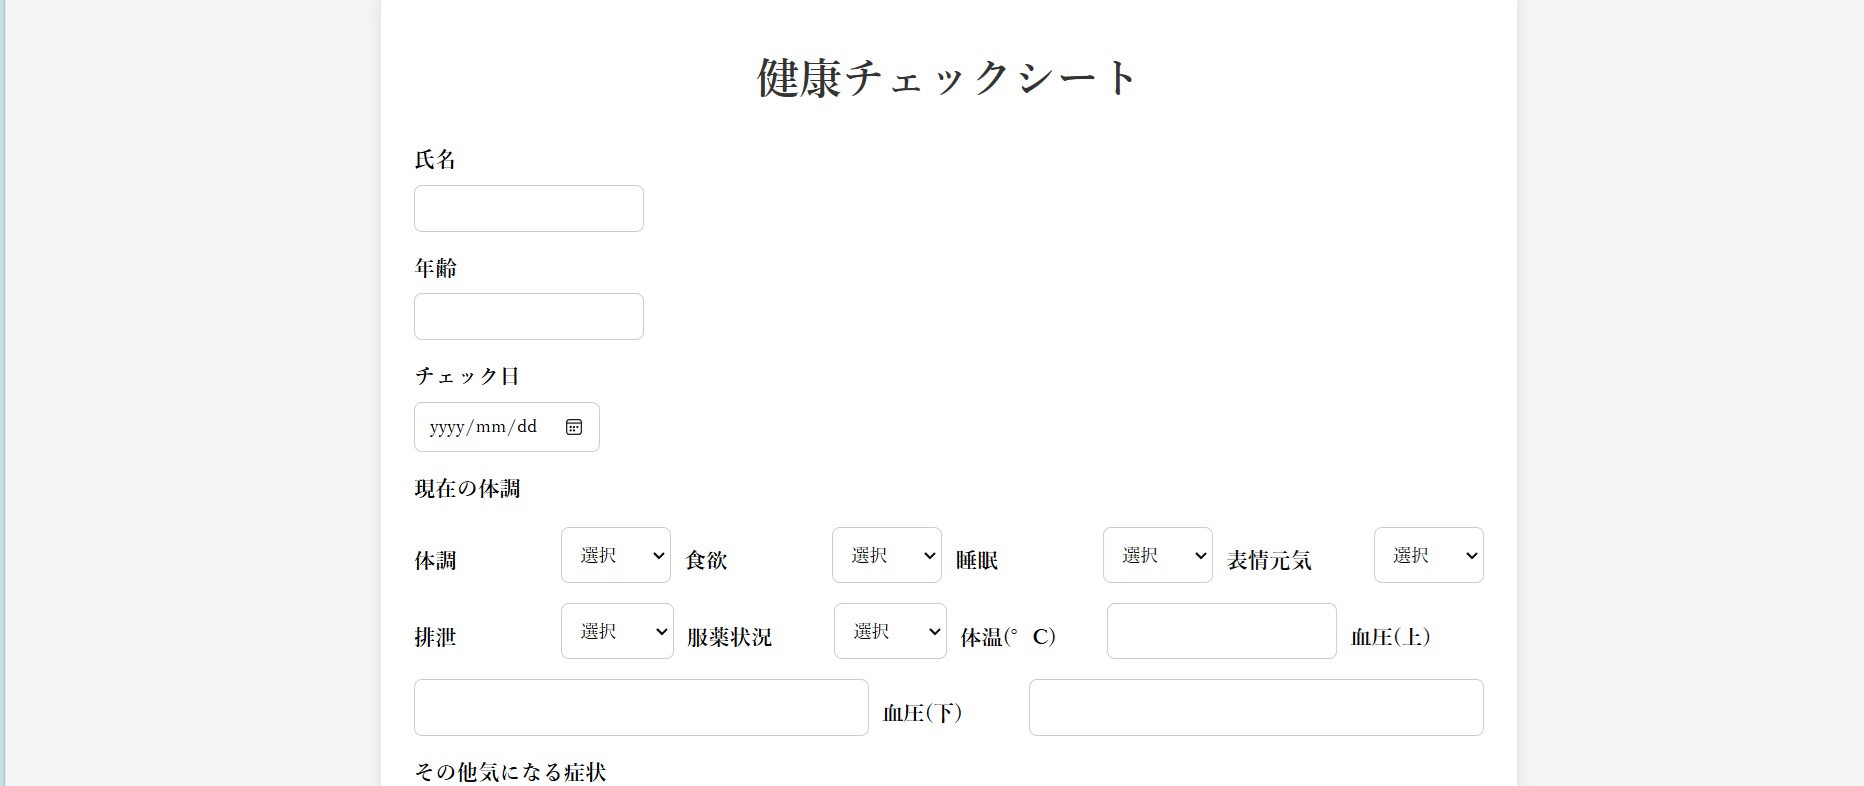Expand the 表情元気 dropdown

coord(1428,555)
